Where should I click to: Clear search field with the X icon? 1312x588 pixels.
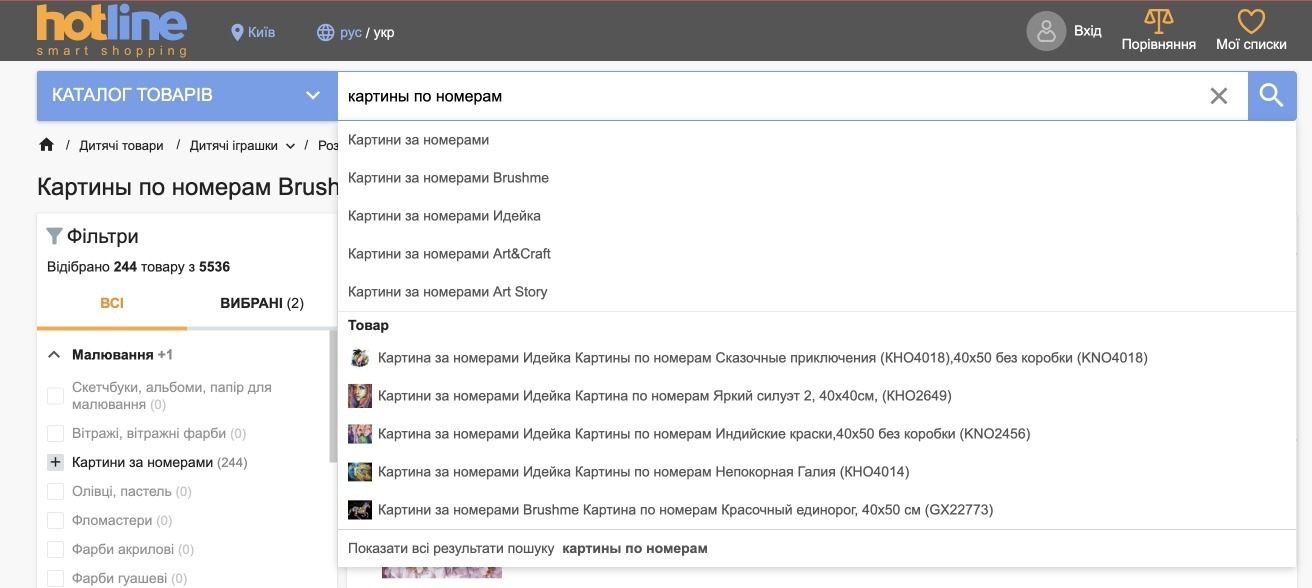pos(1219,96)
